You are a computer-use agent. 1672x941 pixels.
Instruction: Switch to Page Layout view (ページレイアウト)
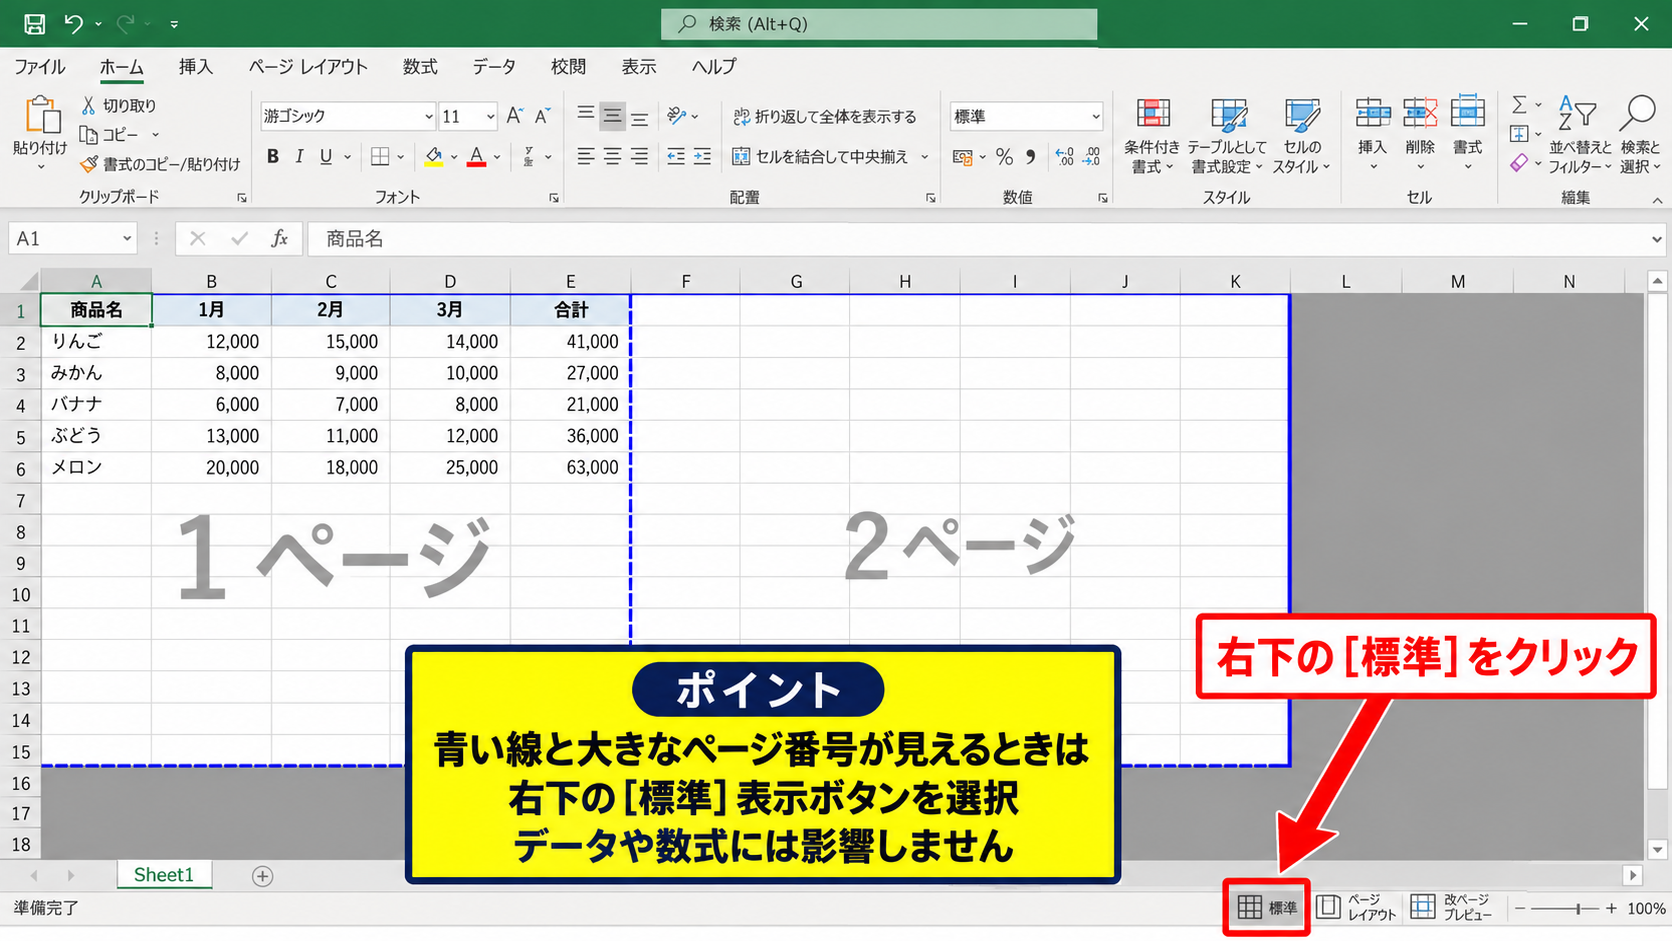tap(1355, 908)
